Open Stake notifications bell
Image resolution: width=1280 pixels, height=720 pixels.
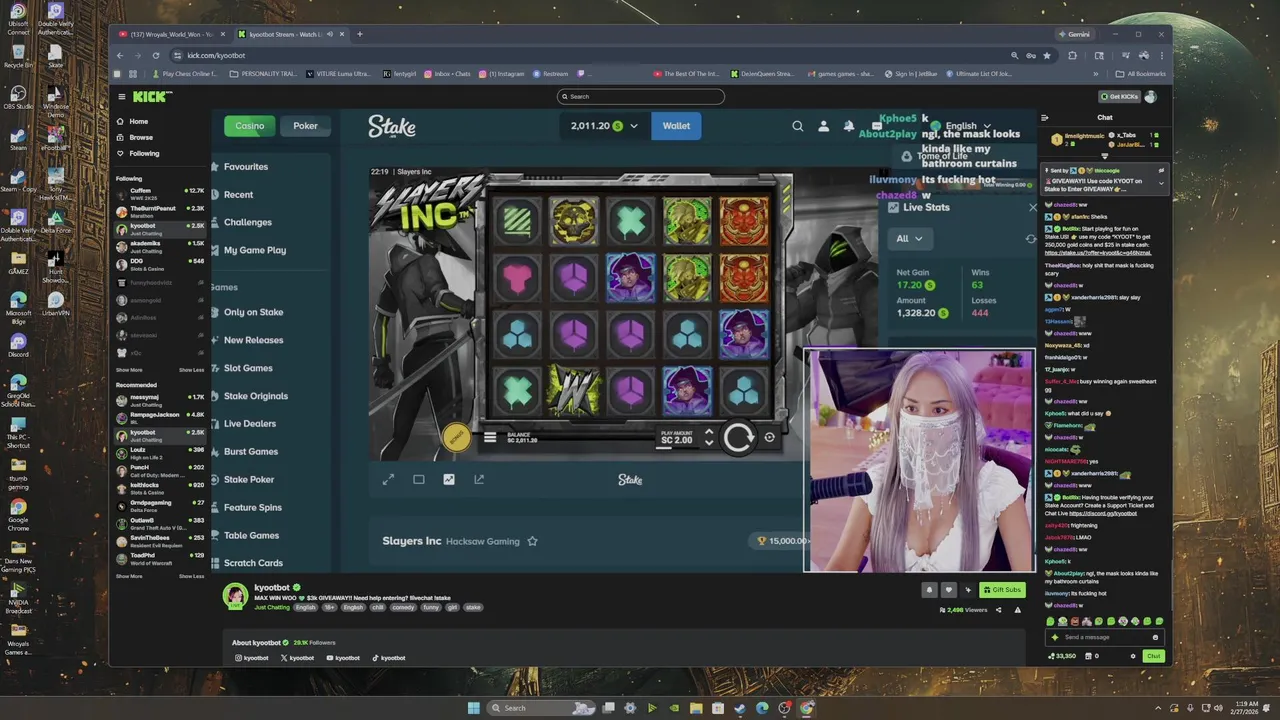[848, 126]
